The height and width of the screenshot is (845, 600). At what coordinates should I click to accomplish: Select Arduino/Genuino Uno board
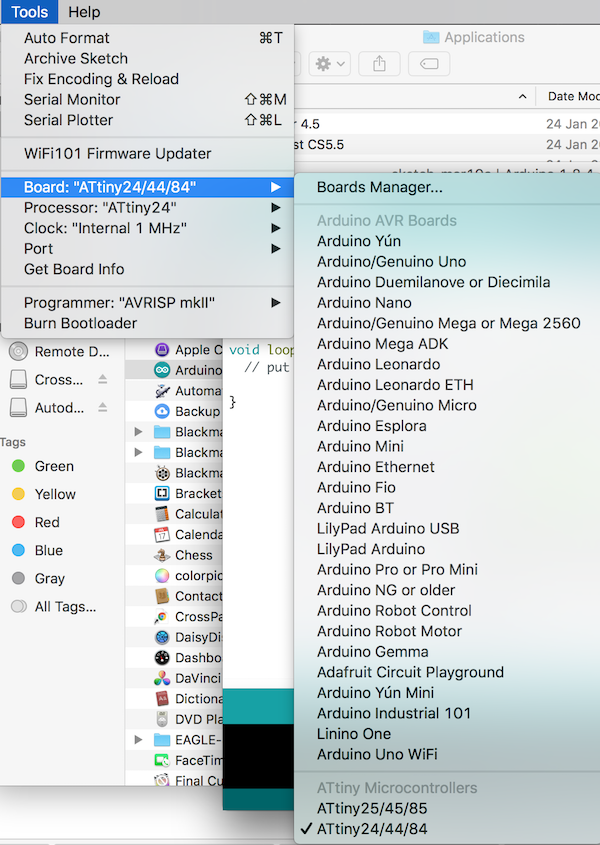[447, 261]
